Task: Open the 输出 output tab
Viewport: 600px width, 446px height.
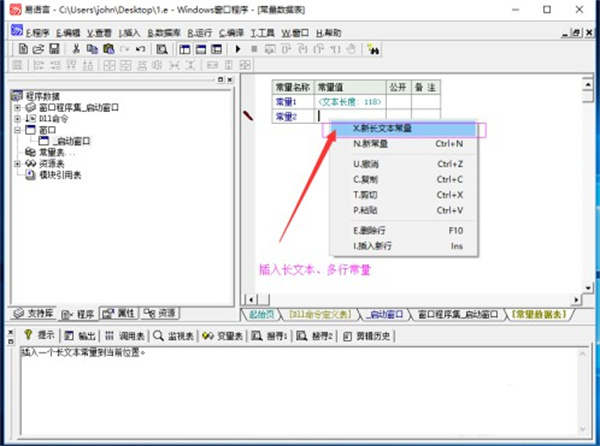Action: (x=80, y=336)
